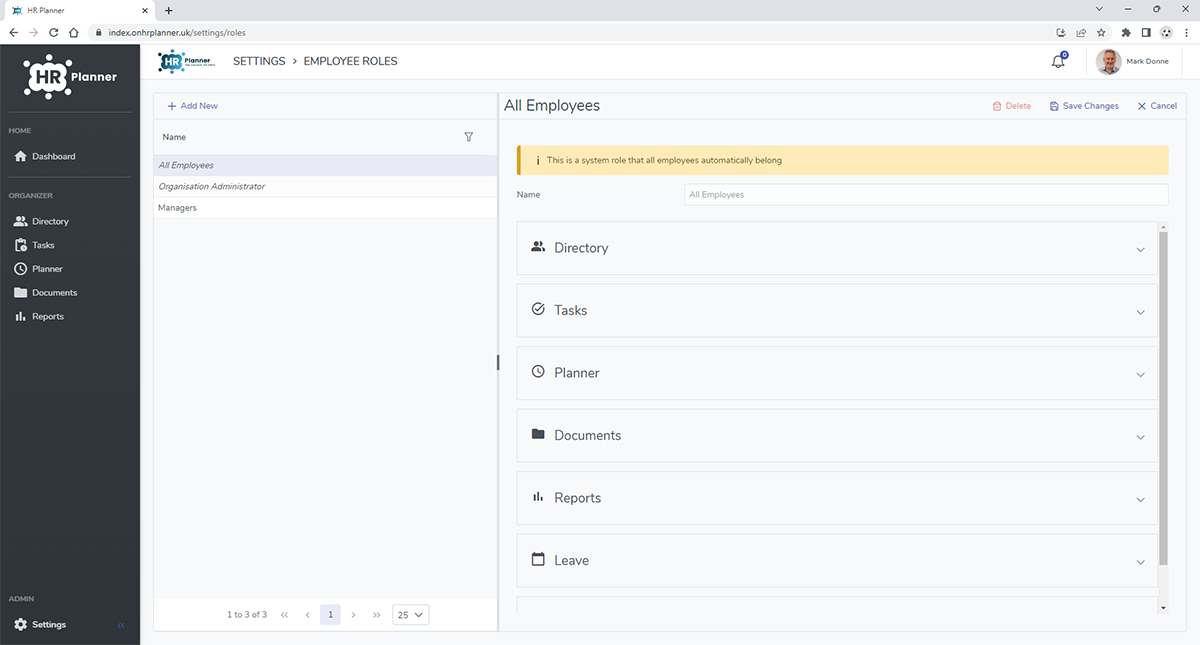
Task: Select the Managers role row
Action: (325, 208)
